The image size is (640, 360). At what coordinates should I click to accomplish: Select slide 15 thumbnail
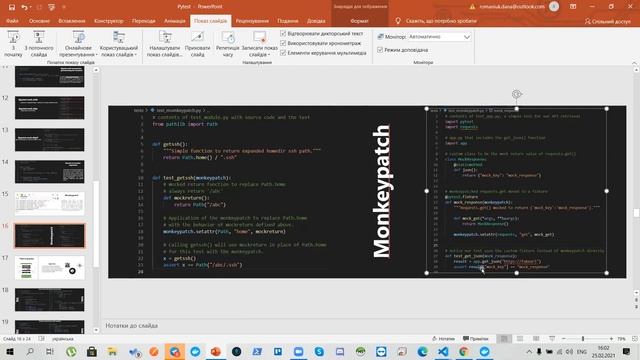pyautogui.click(x=50, y=204)
